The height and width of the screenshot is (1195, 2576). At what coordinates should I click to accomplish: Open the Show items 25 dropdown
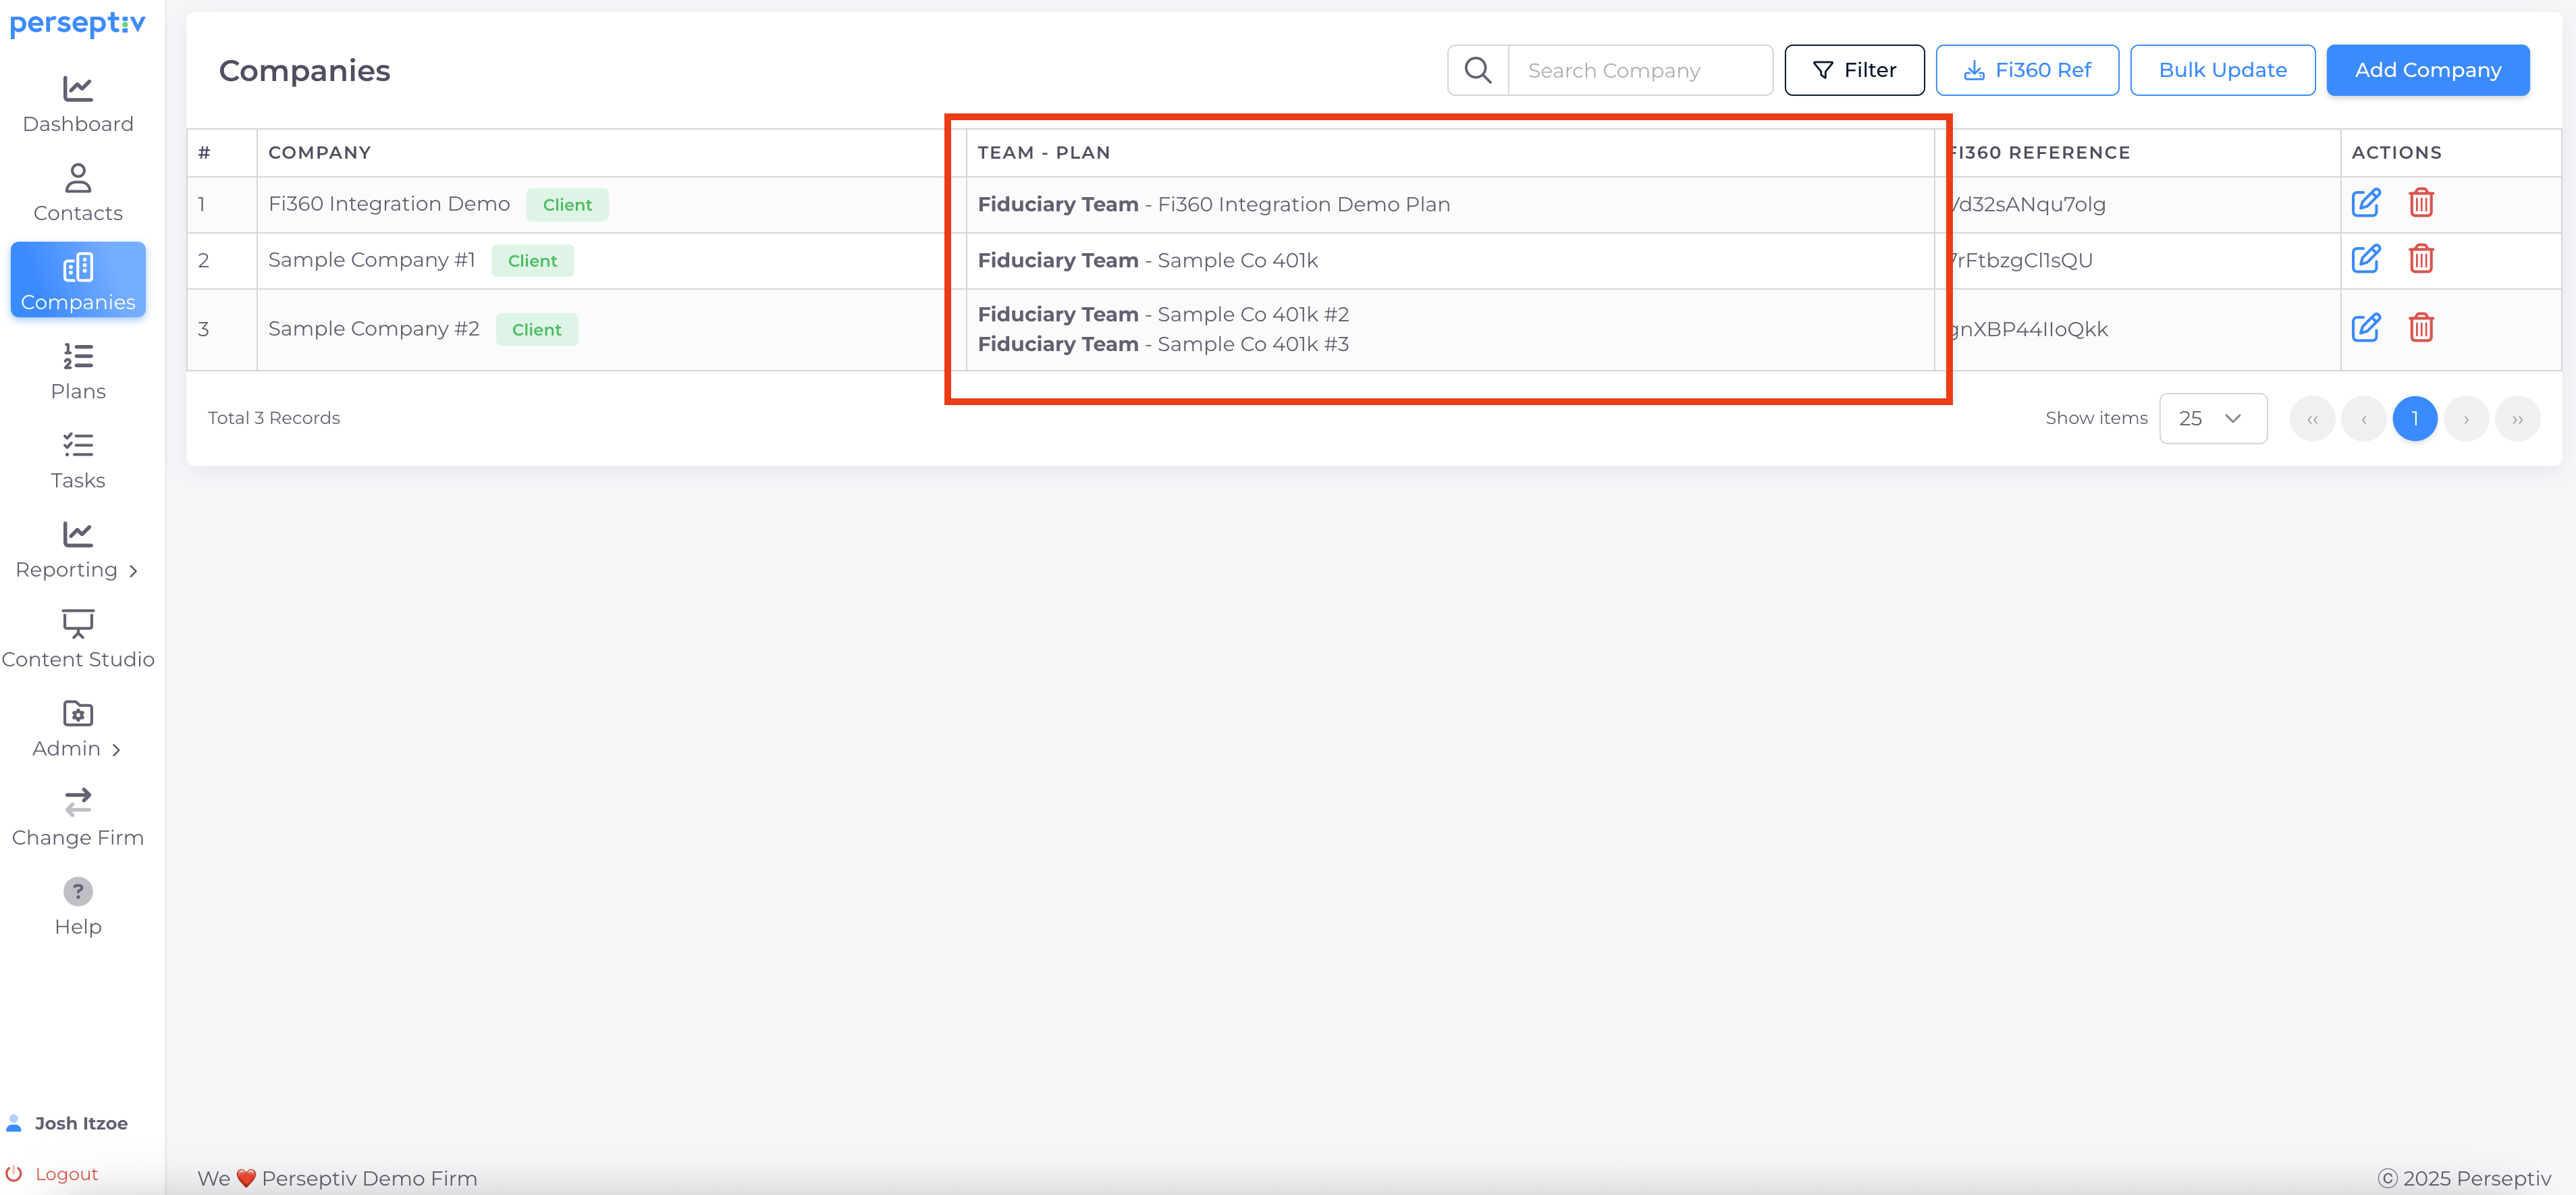click(2212, 418)
